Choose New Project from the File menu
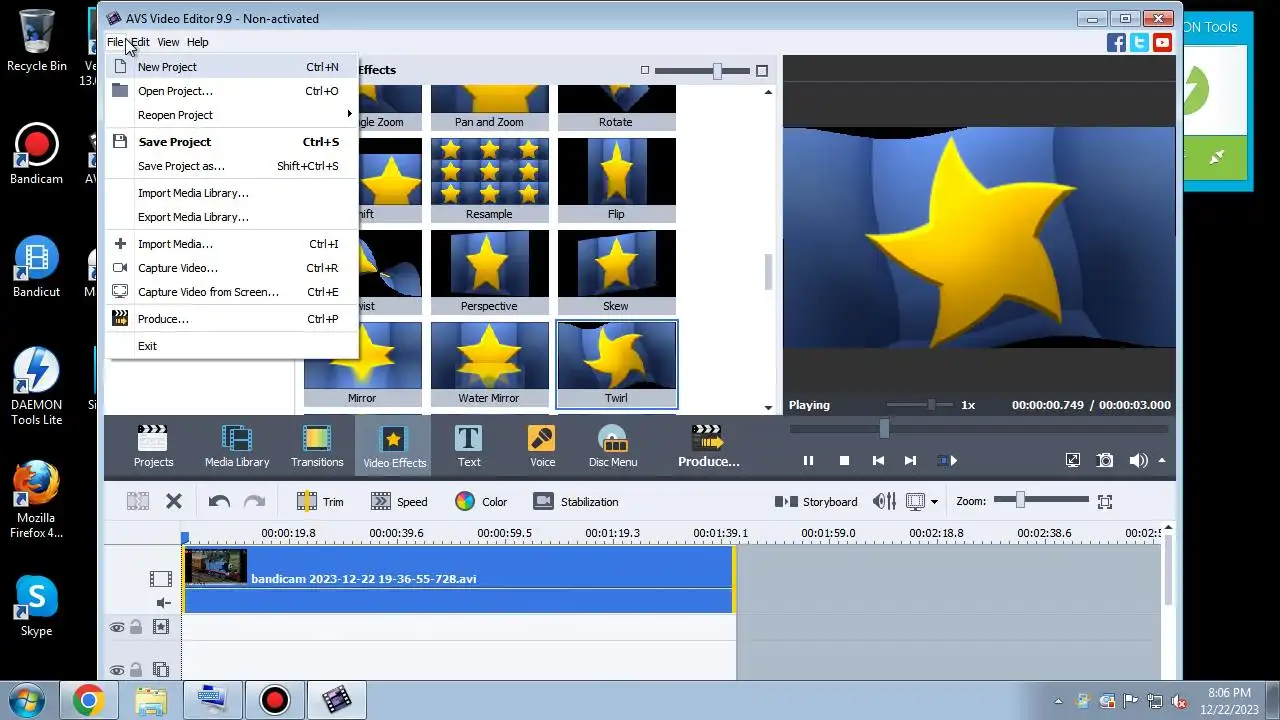1280x720 pixels. click(232, 67)
